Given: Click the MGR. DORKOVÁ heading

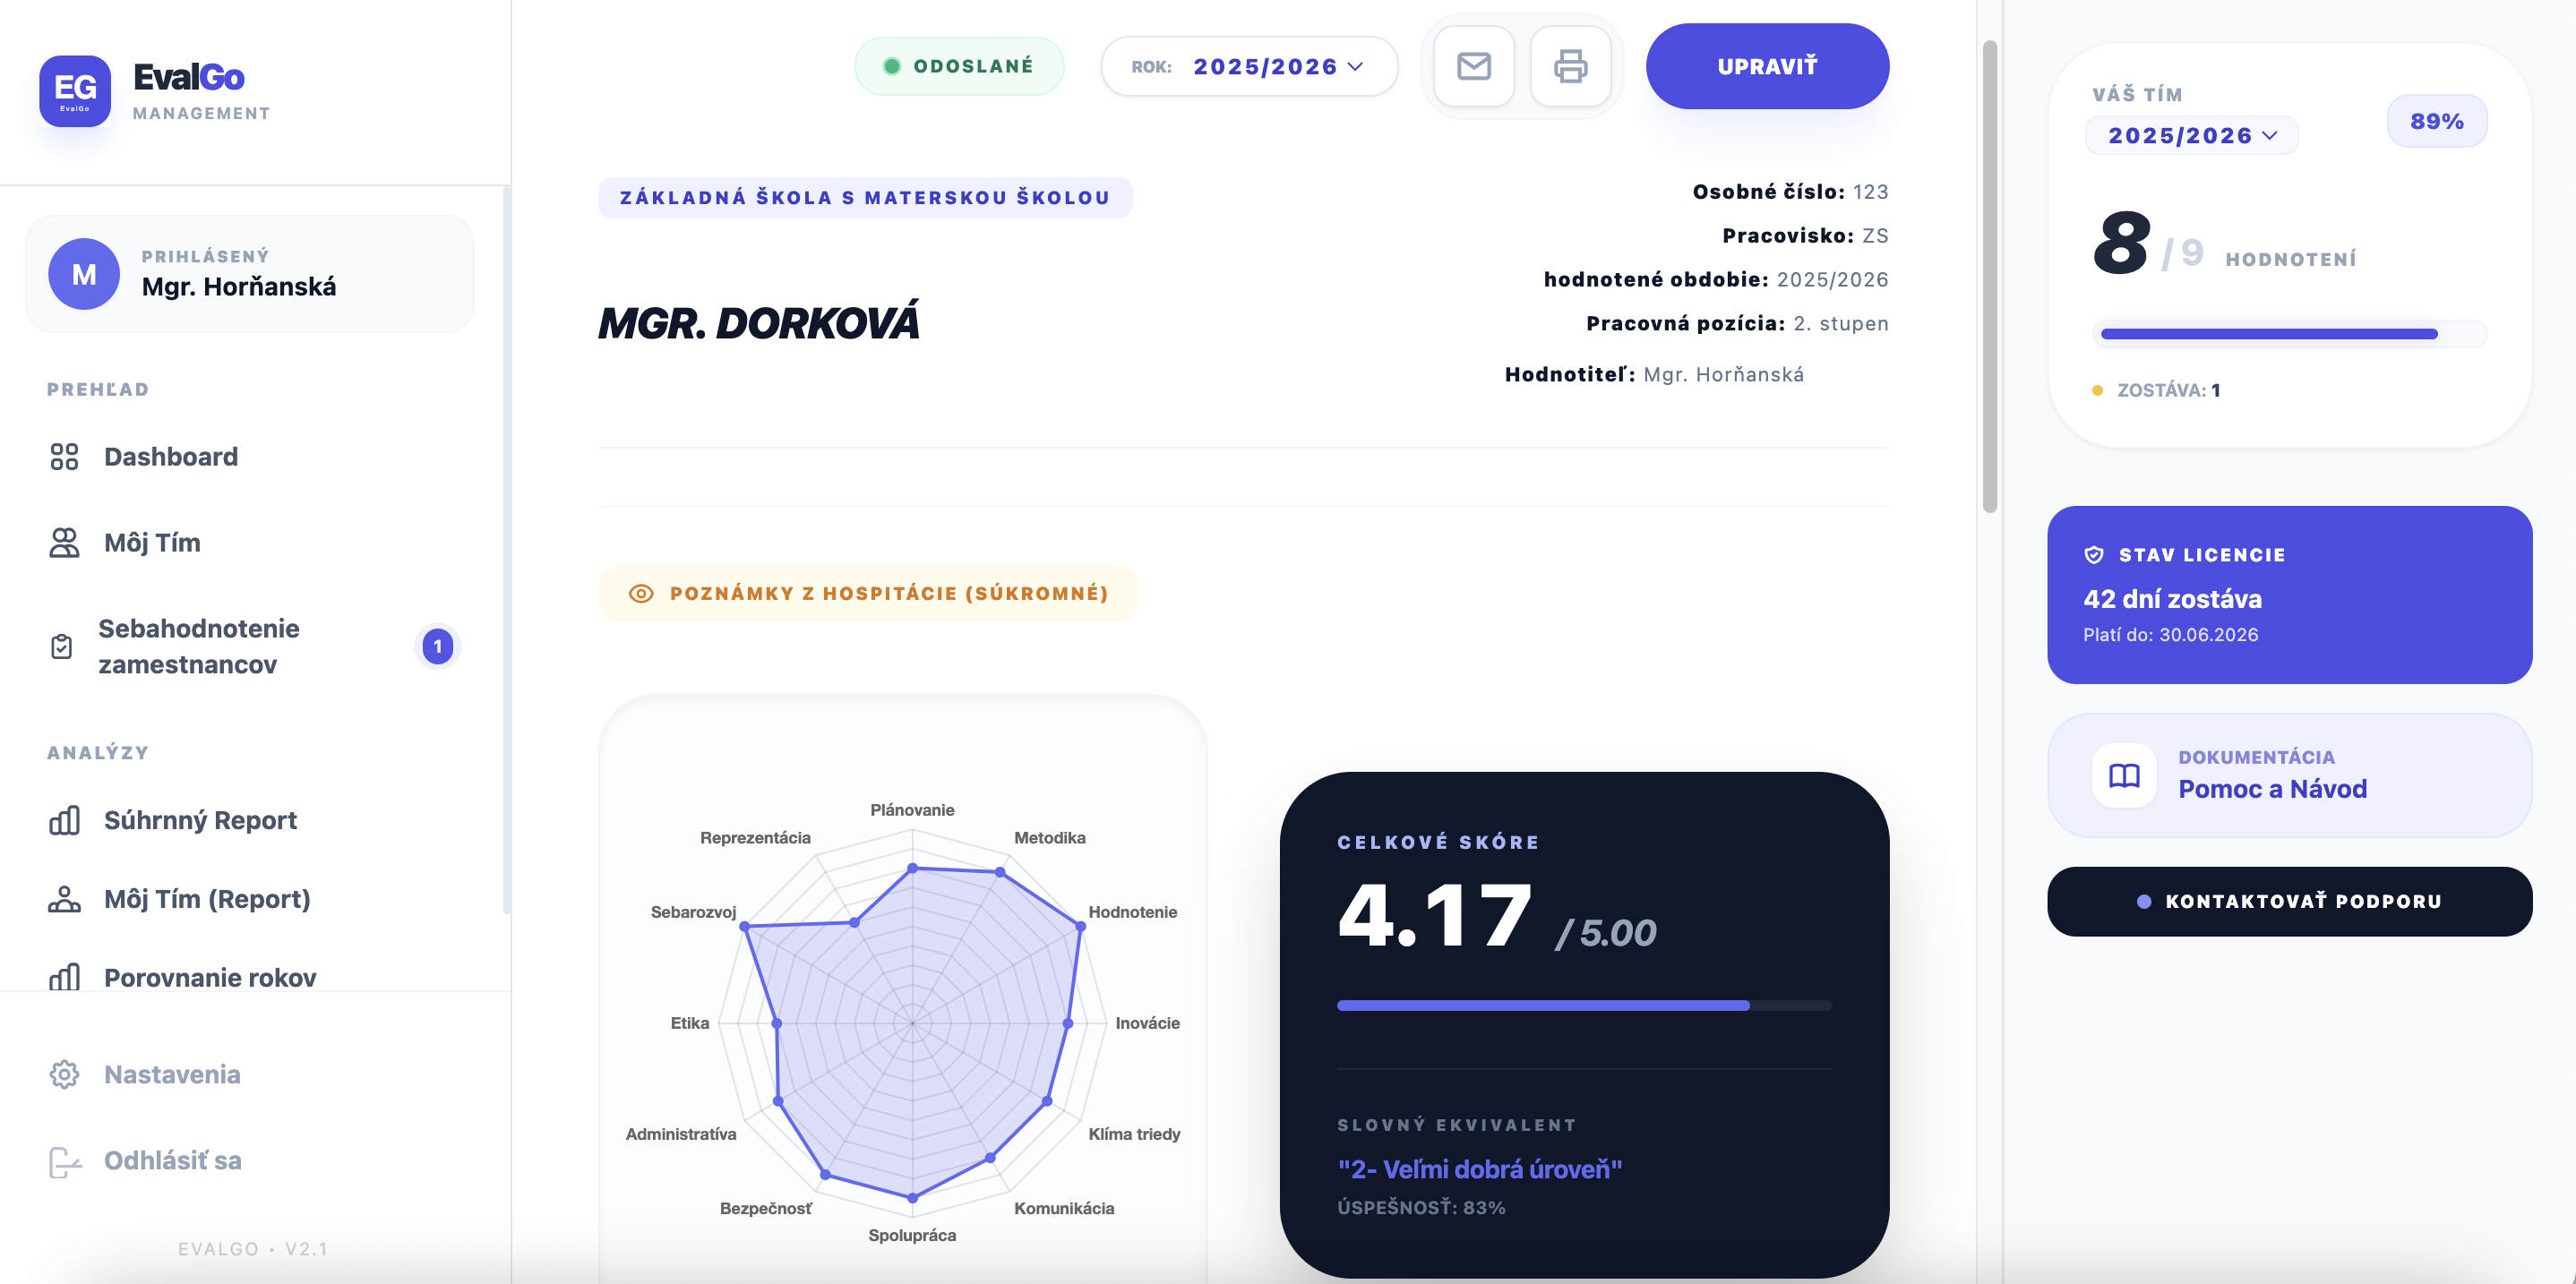Looking at the screenshot, I should pyautogui.click(x=758, y=323).
